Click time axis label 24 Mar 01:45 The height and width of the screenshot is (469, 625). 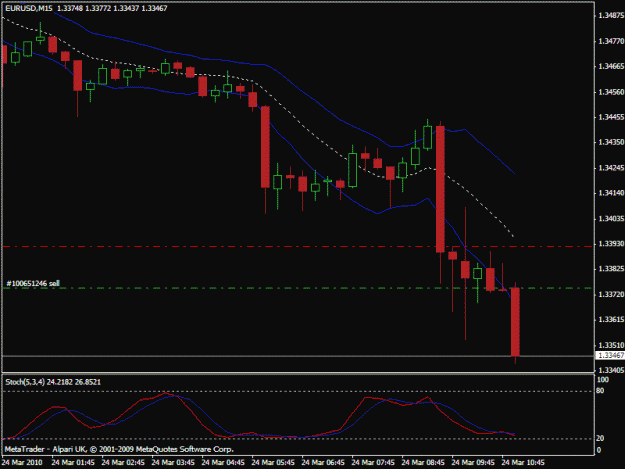coord(73,463)
